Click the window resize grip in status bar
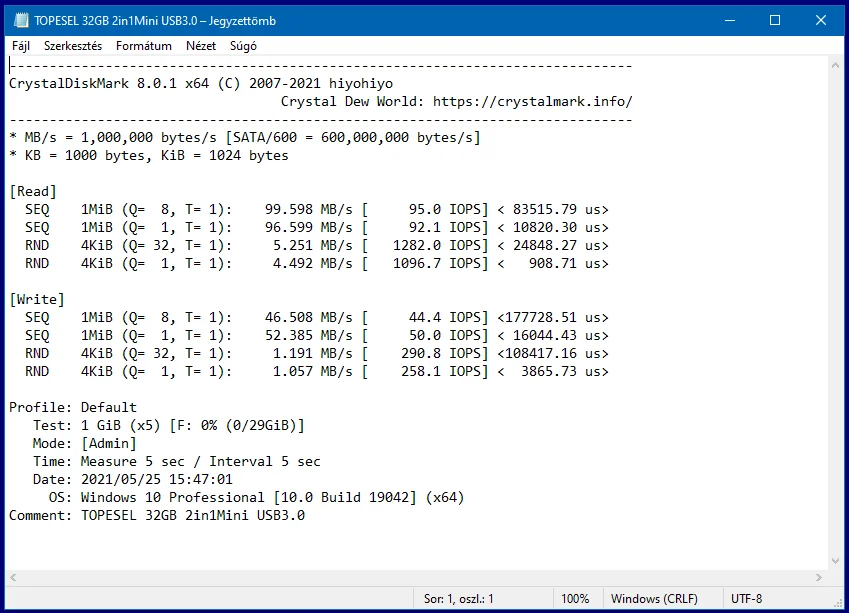The height and width of the screenshot is (613, 849). [838, 602]
